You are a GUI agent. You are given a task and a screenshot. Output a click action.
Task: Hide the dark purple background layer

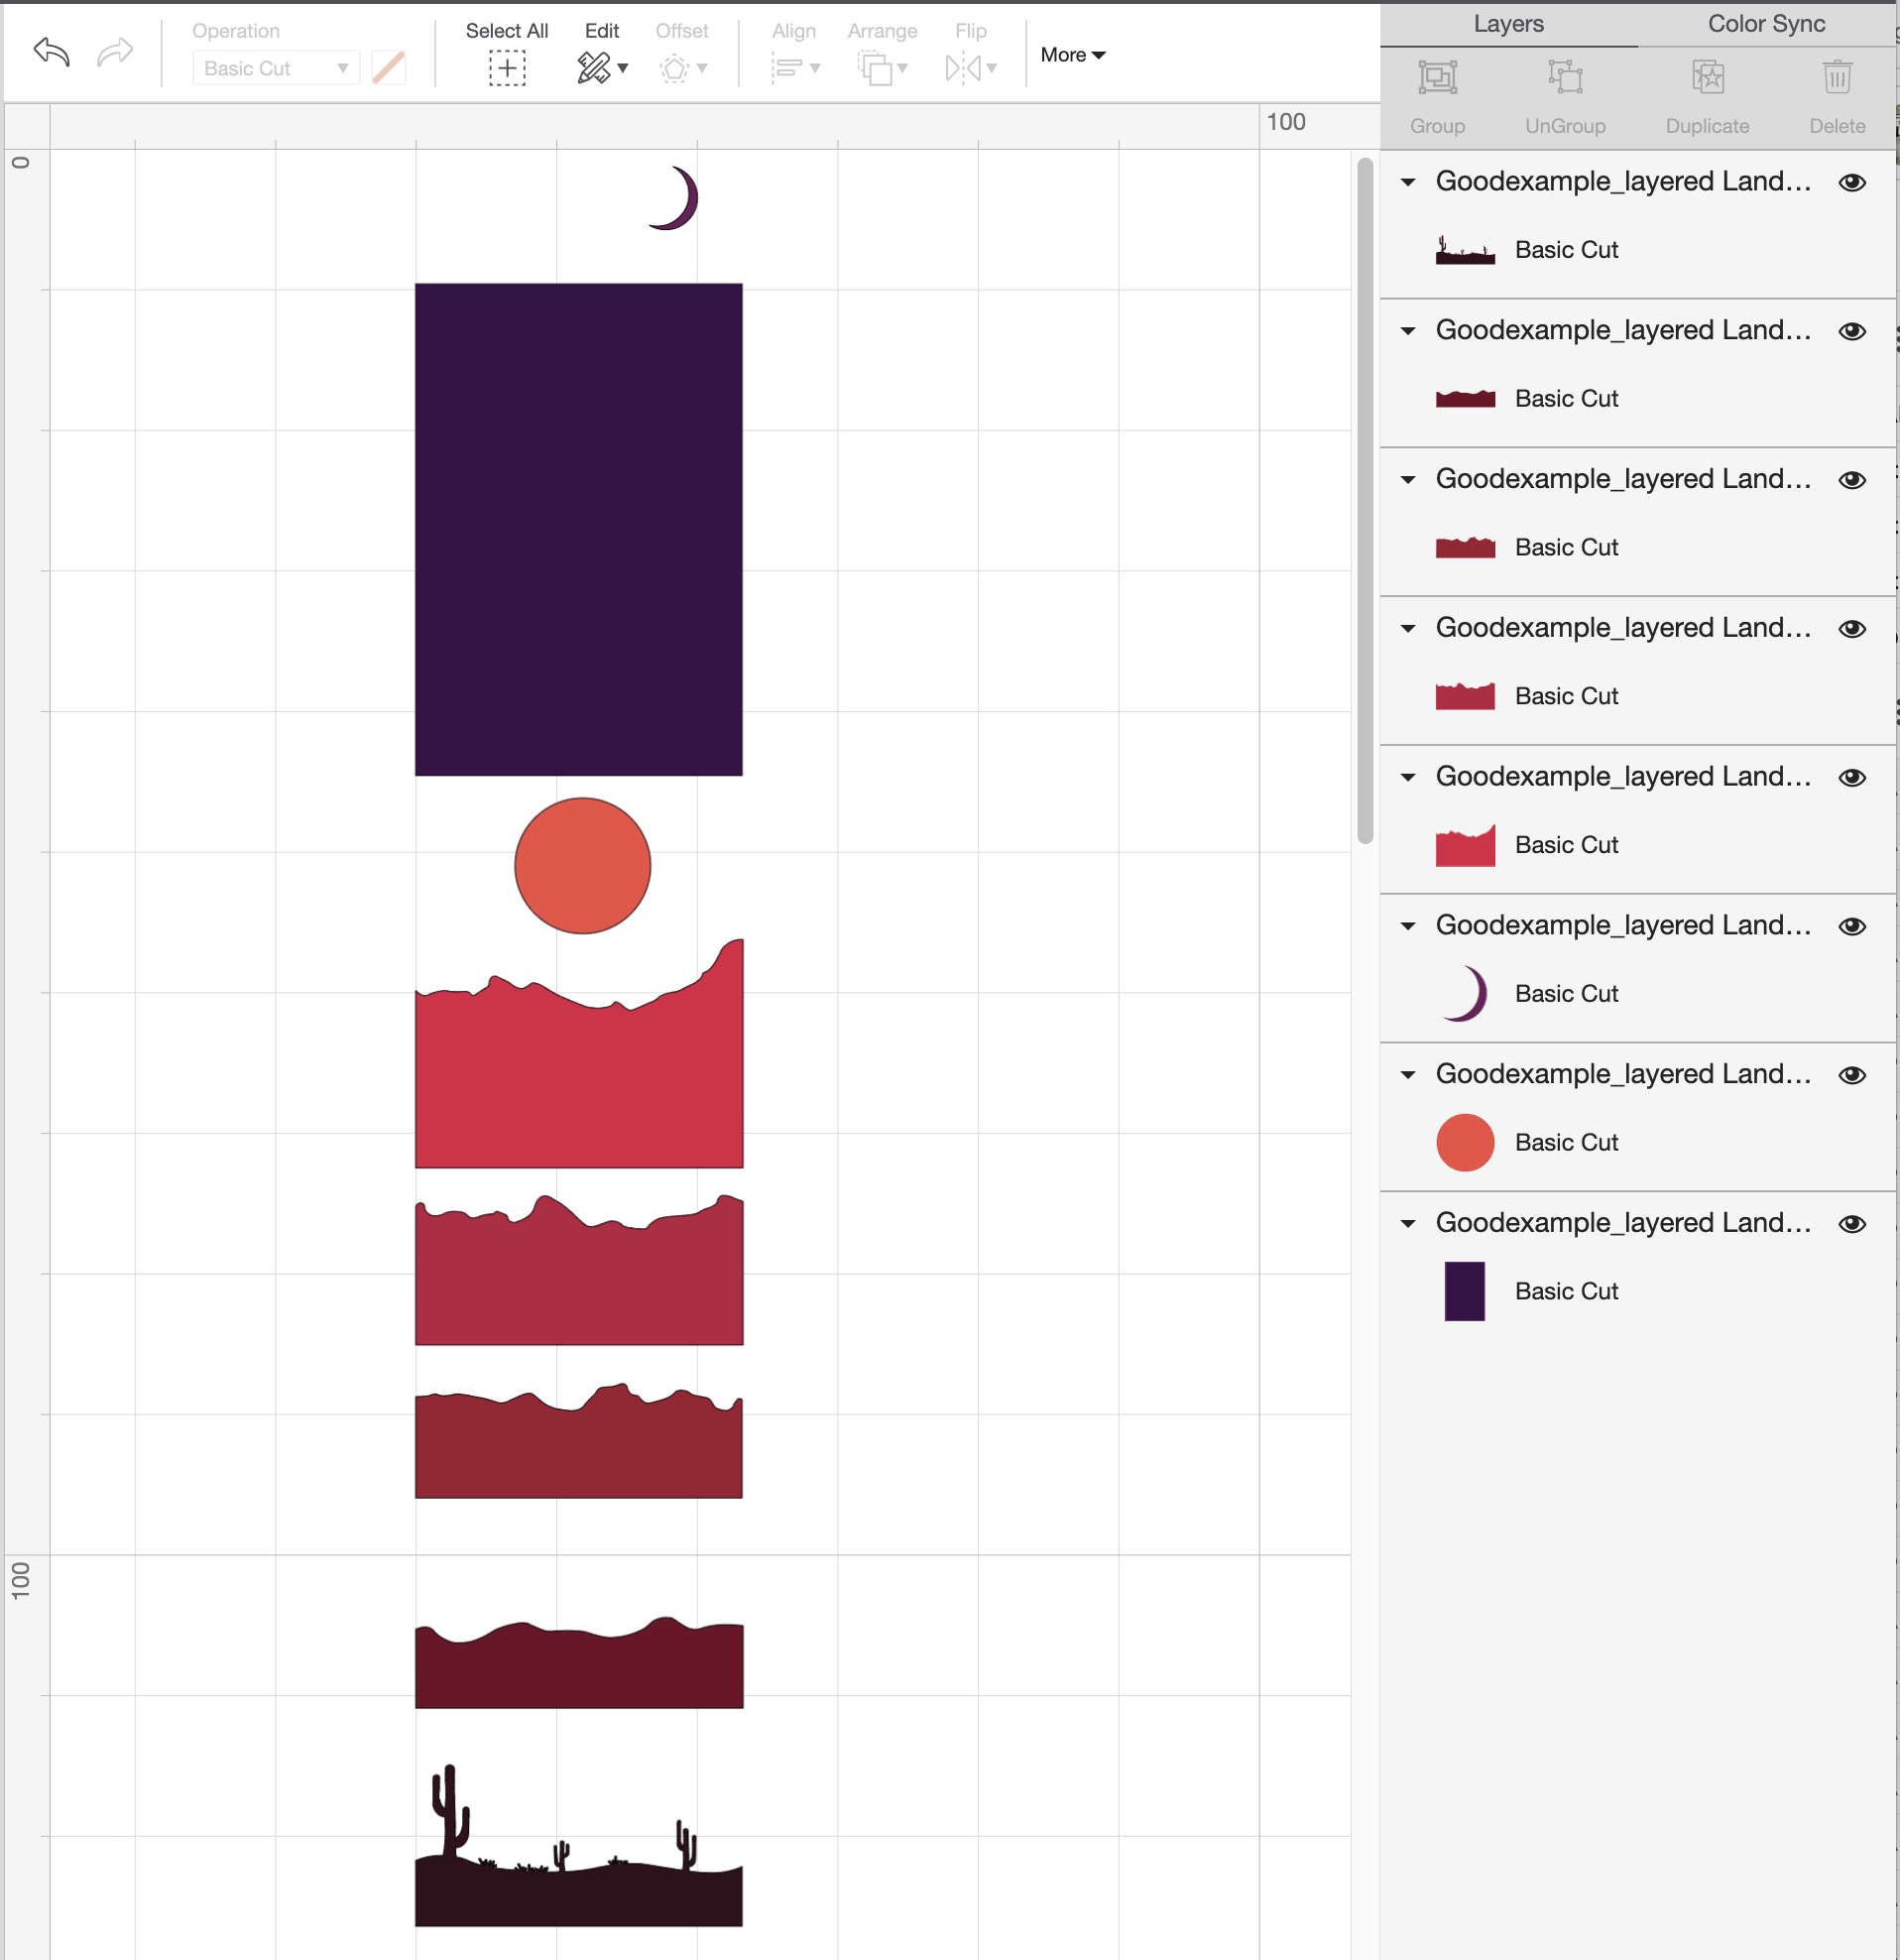[x=1852, y=1223]
